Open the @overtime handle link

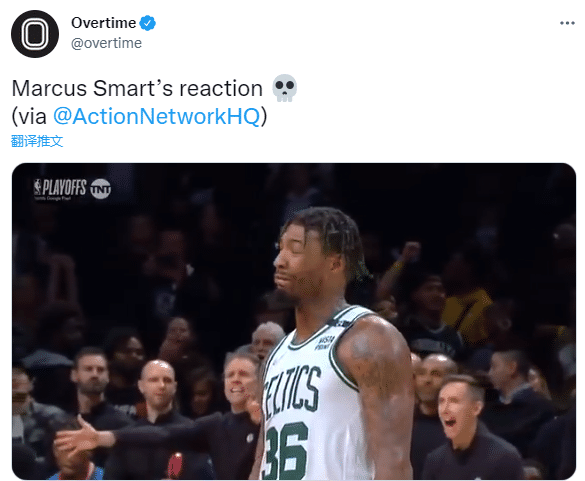coord(106,43)
